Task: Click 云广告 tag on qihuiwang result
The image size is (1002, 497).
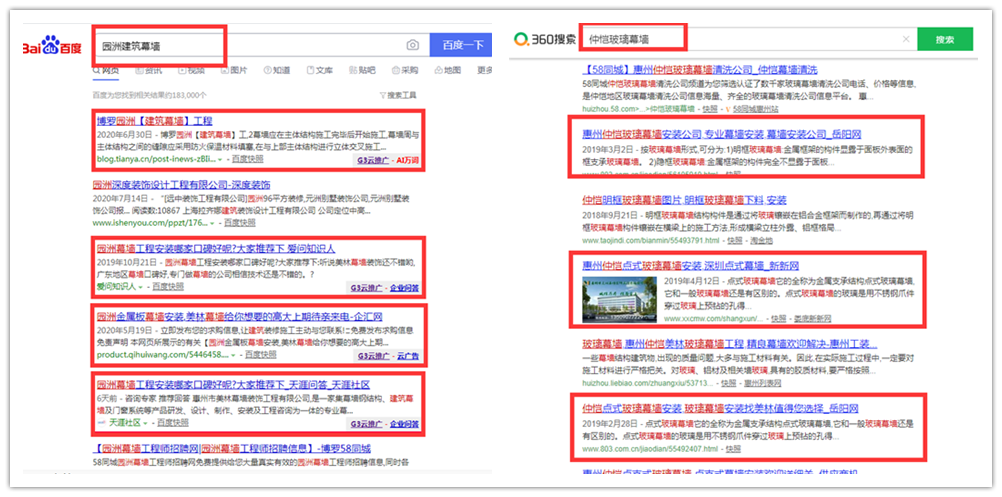Action: (408, 356)
